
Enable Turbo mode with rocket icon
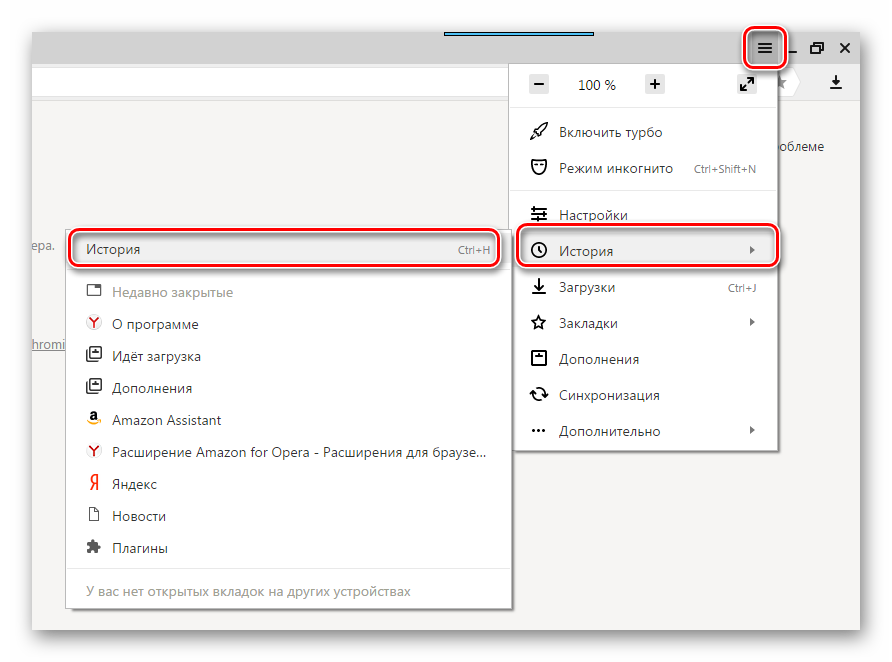tap(610, 132)
